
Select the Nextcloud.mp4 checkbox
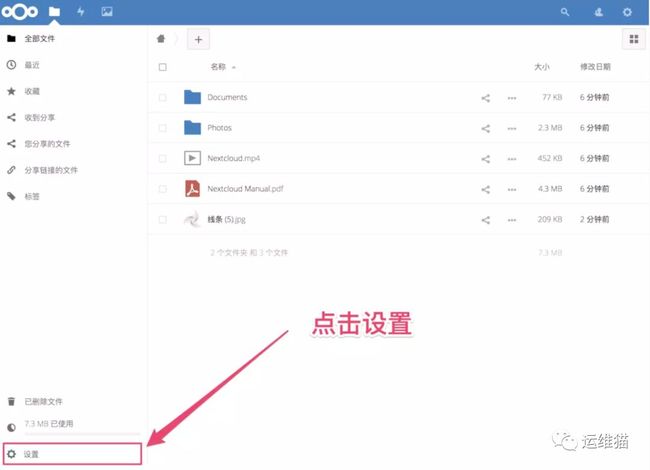pos(162,158)
